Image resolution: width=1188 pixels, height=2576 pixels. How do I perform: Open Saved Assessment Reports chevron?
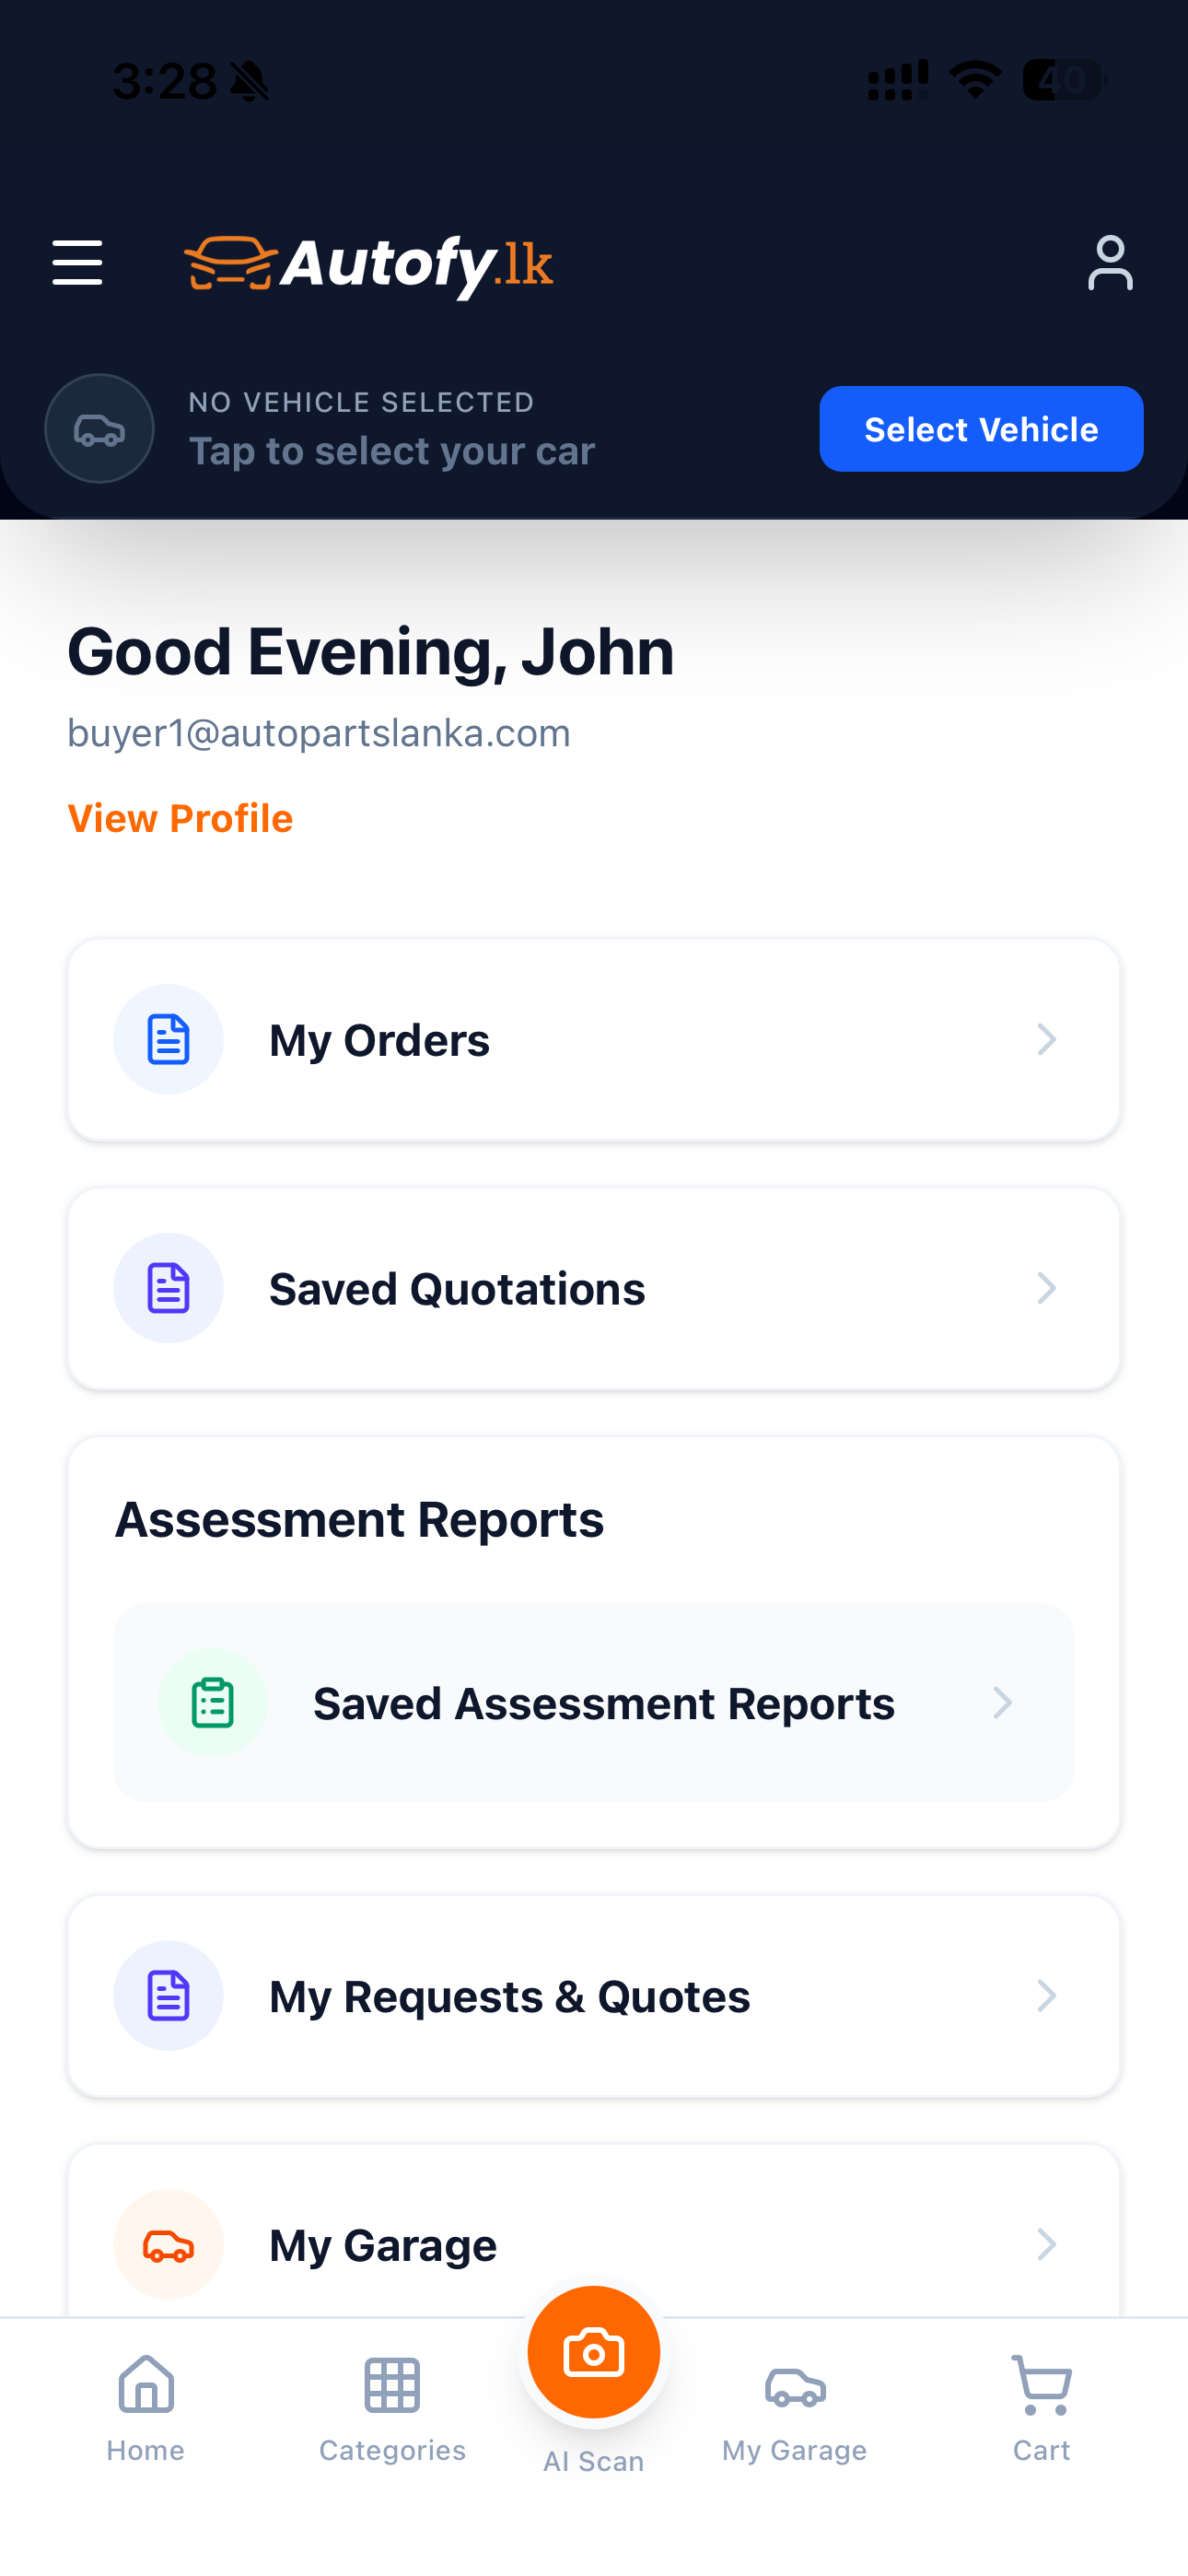pos(1002,1702)
